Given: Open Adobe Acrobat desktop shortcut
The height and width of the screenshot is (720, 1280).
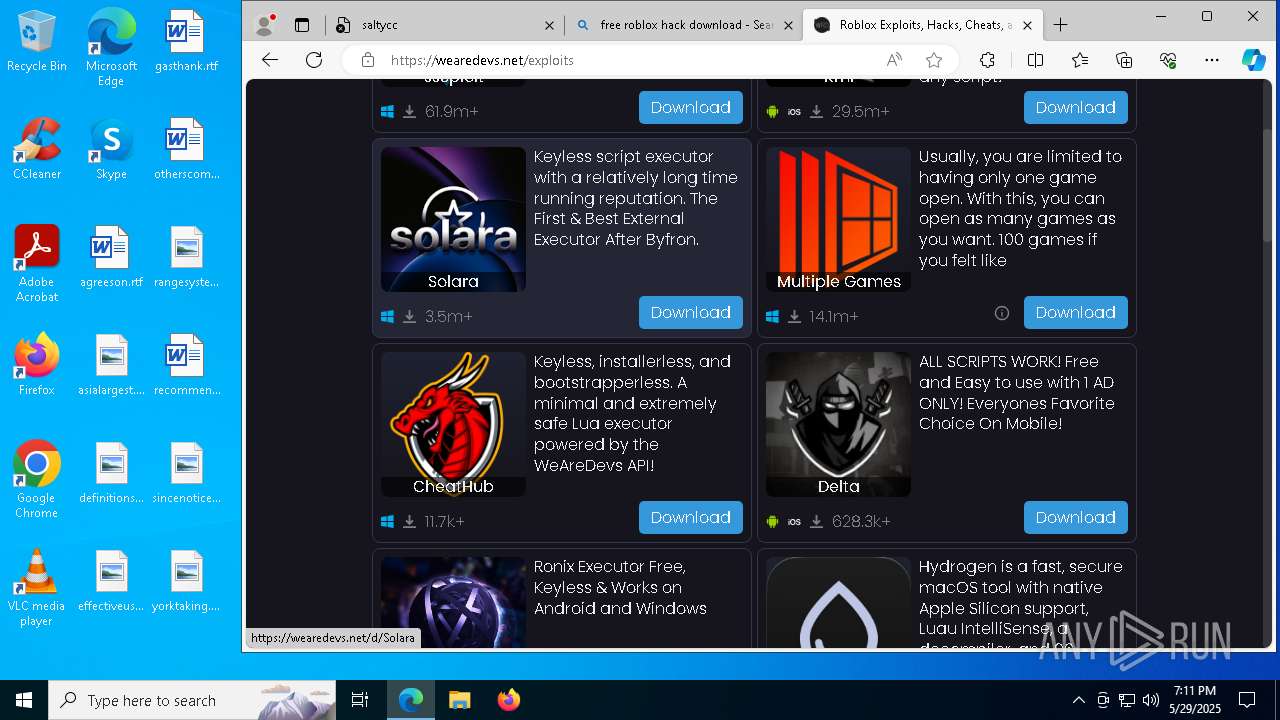Looking at the screenshot, I should pyautogui.click(x=37, y=264).
